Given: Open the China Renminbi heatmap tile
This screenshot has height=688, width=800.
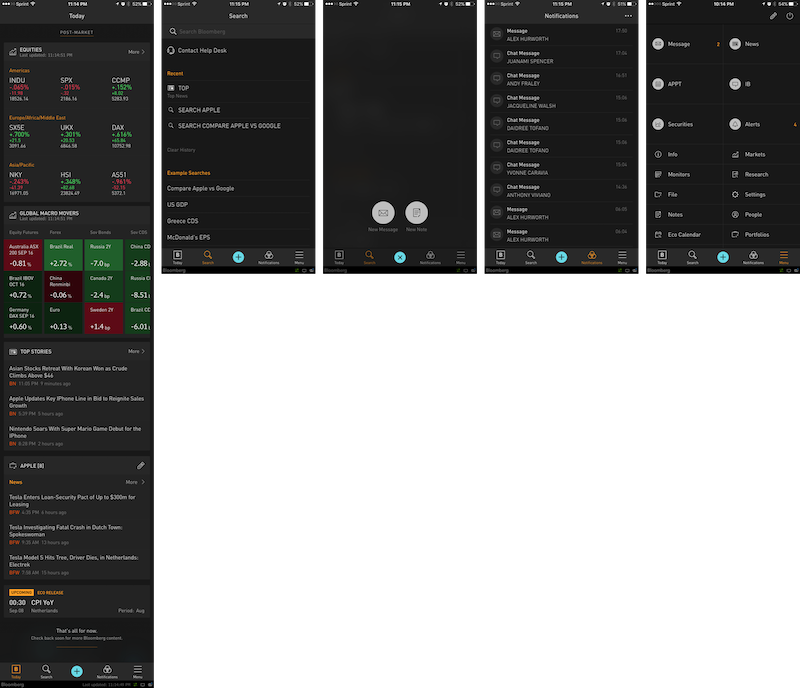Looking at the screenshot, I should 63,287.
